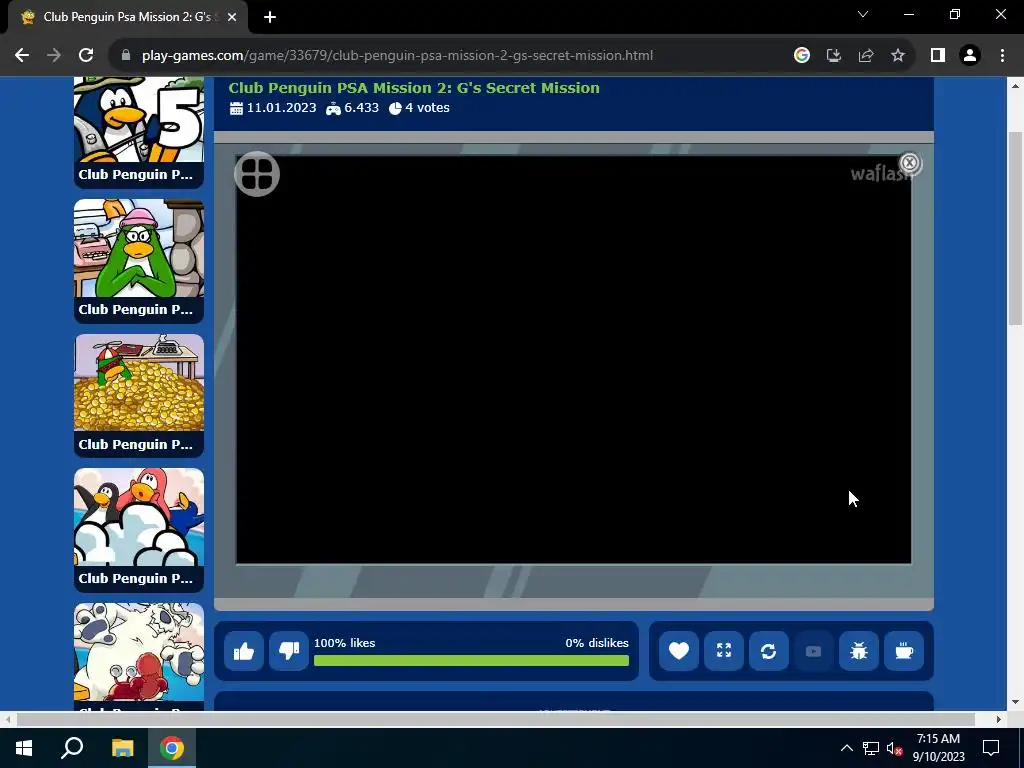The height and width of the screenshot is (768, 1024).
Task: Click the game title 'Club Penguin PSA Mission 2'
Action: (x=414, y=88)
